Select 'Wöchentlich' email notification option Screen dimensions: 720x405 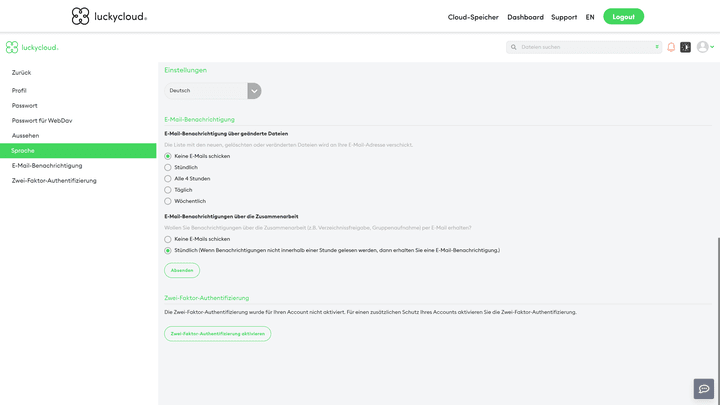(x=168, y=201)
